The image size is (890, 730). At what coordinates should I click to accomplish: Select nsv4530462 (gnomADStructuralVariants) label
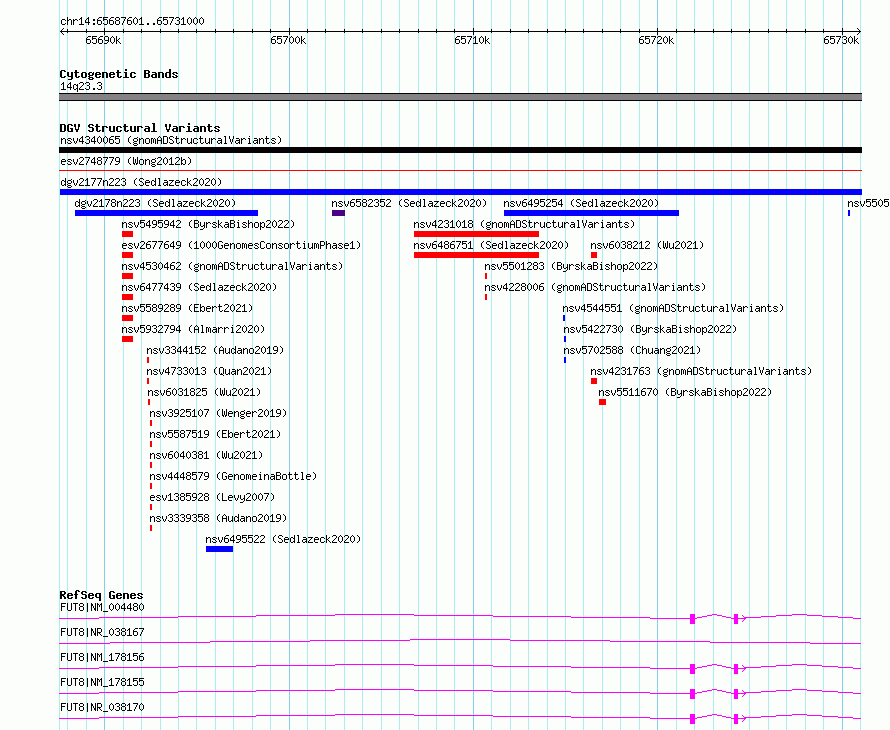pyautogui.click(x=232, y=266)
